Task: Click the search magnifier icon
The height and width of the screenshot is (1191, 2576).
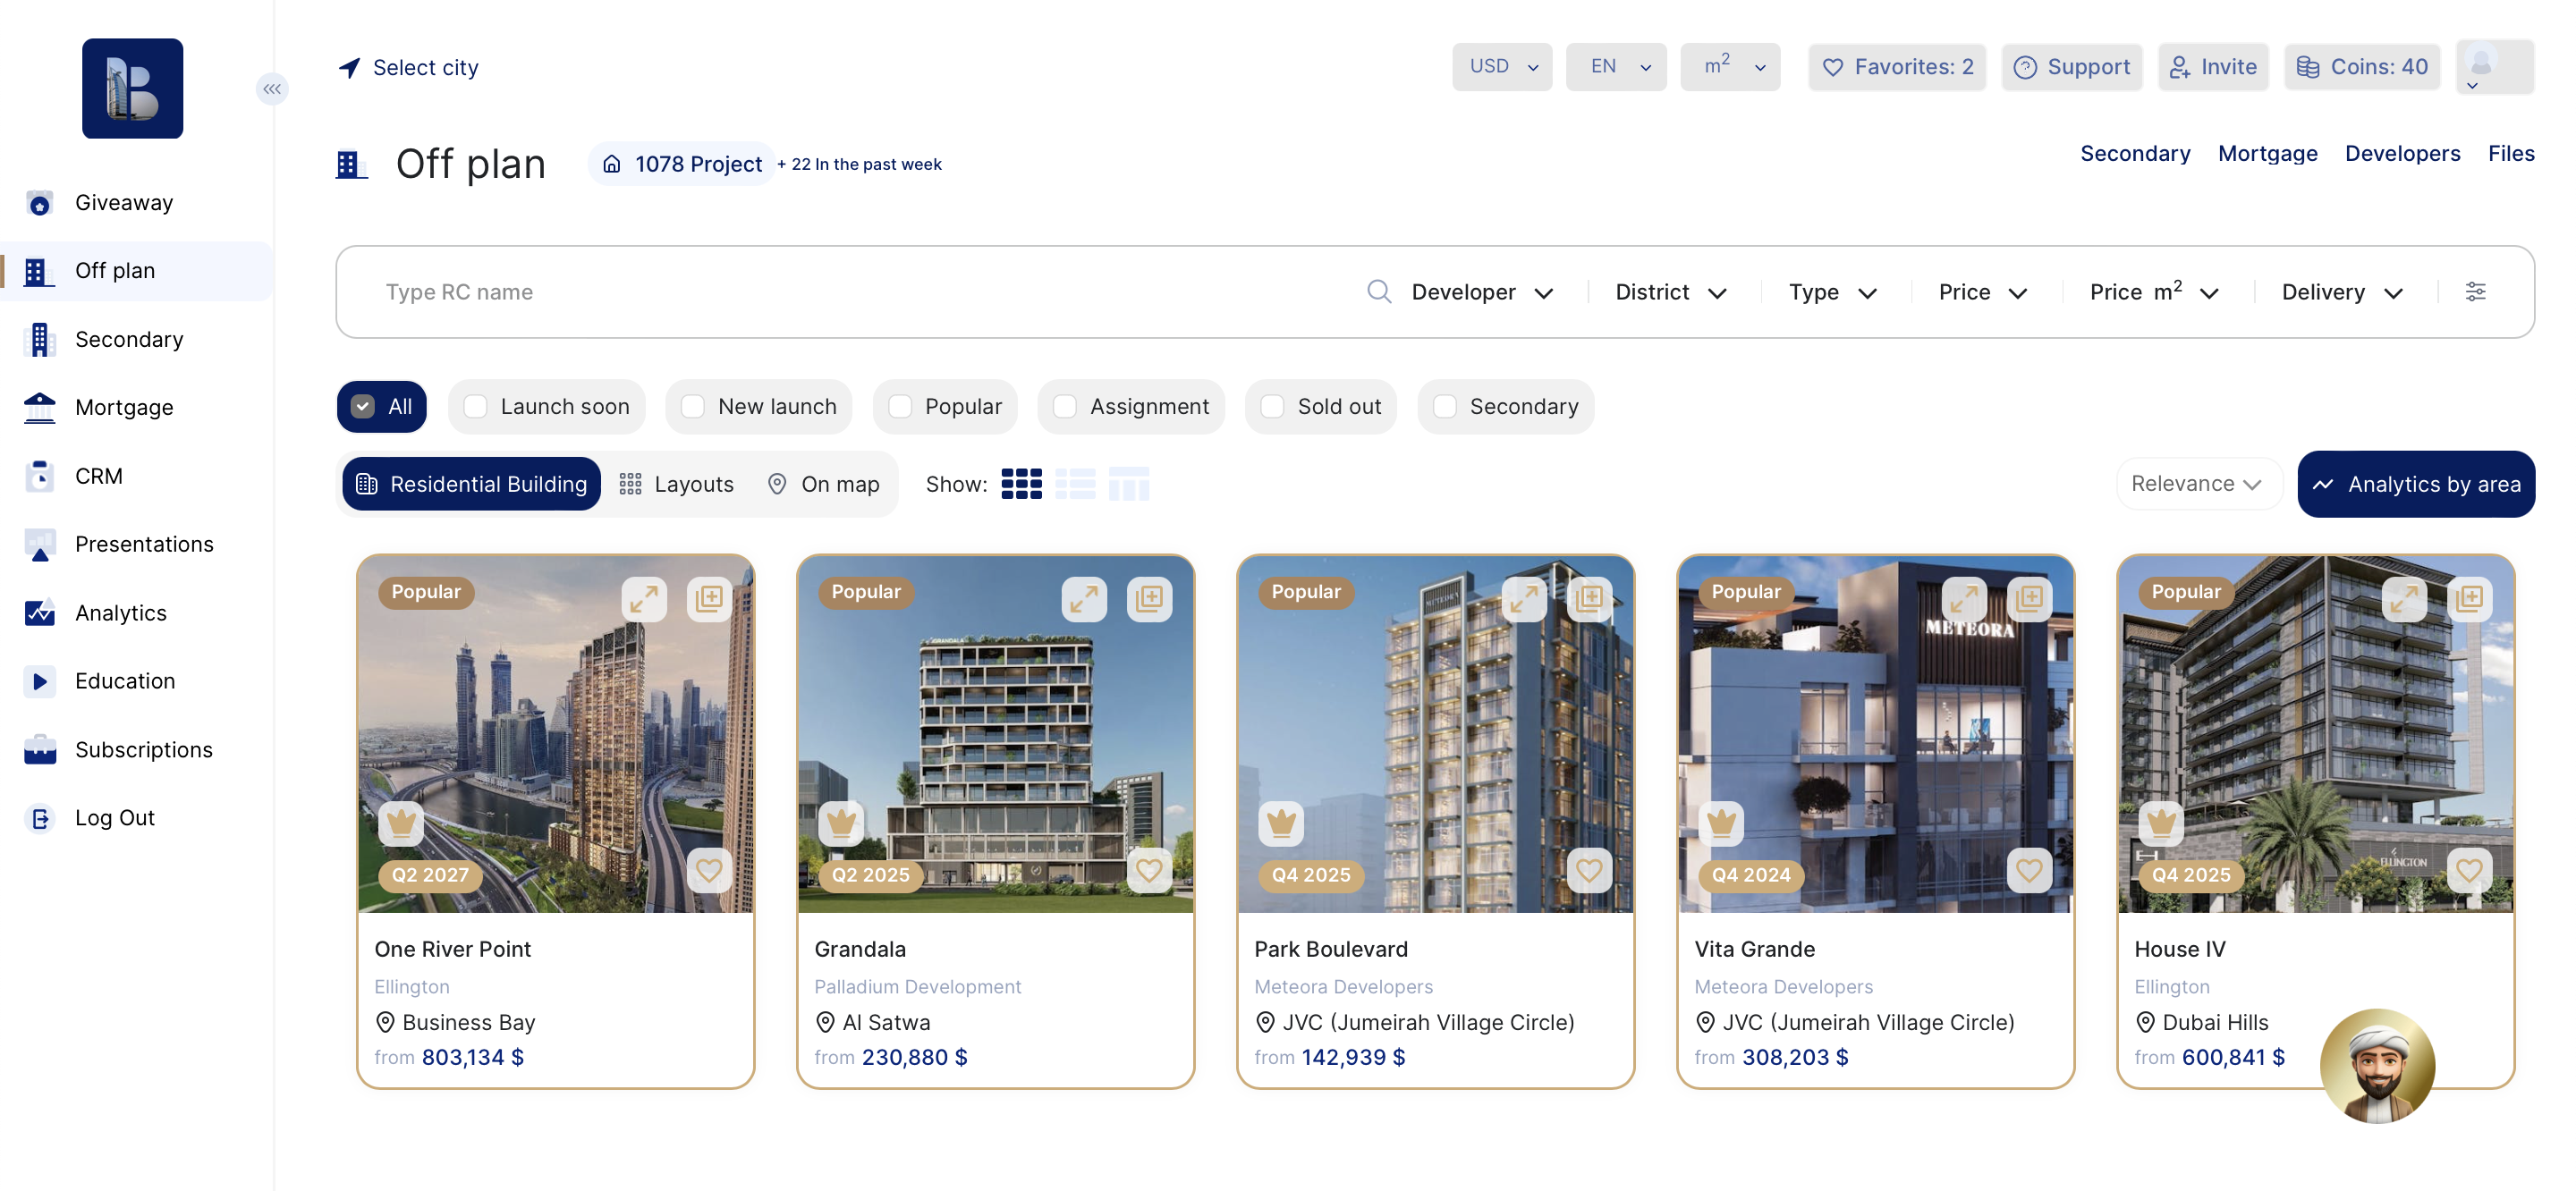Action: click(1379, 291)
